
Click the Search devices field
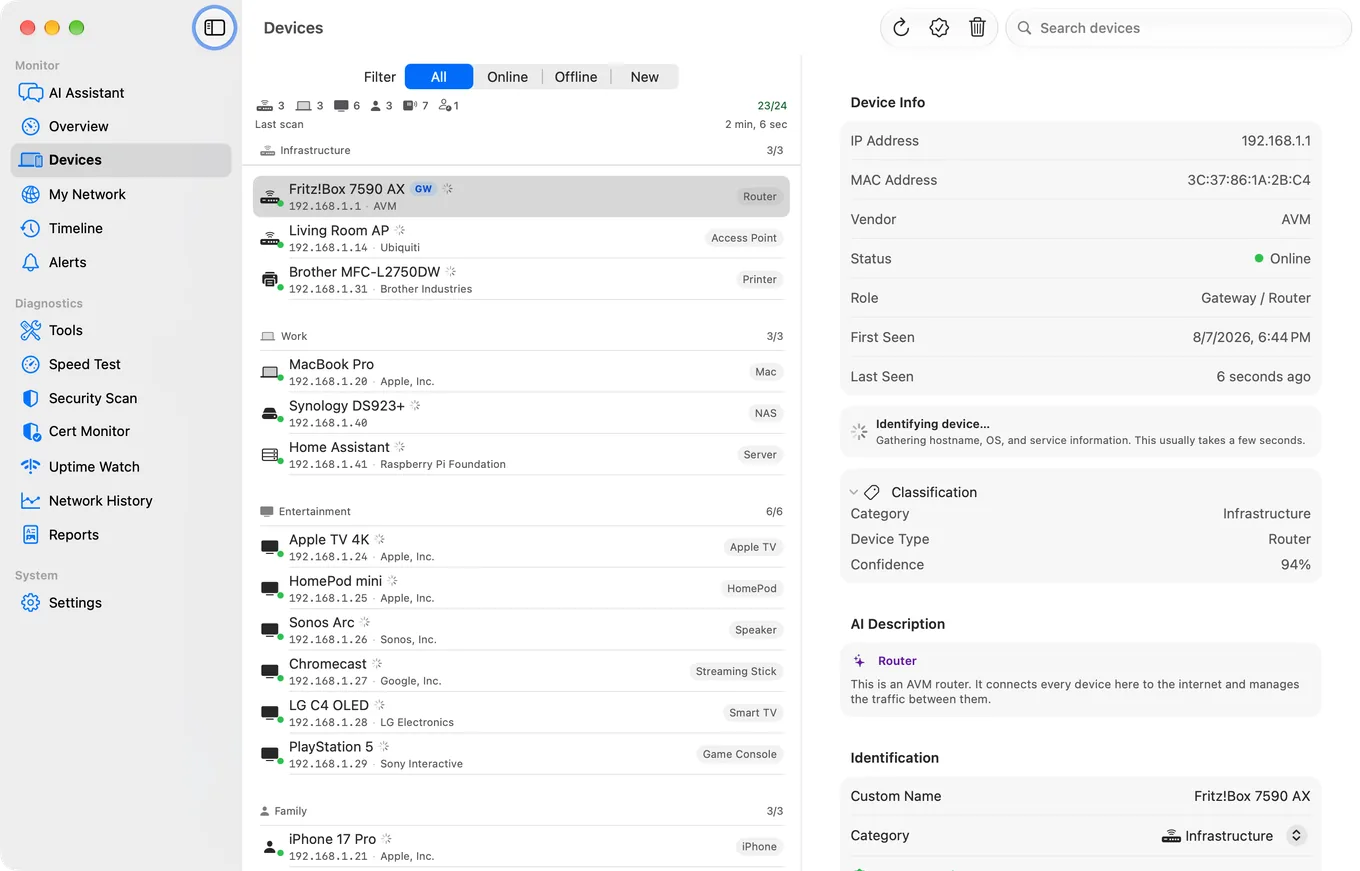click(1178, 28)
